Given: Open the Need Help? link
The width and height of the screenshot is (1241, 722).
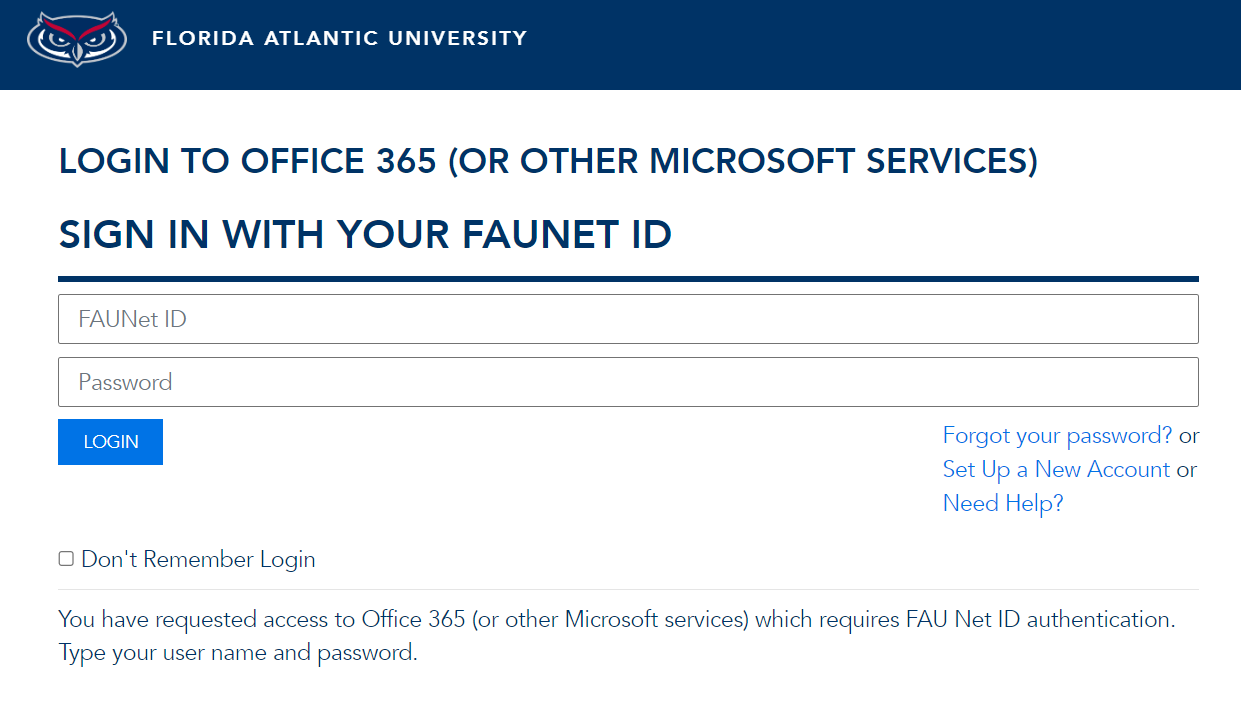Looking at the screenshot, I should (1003, 503).
